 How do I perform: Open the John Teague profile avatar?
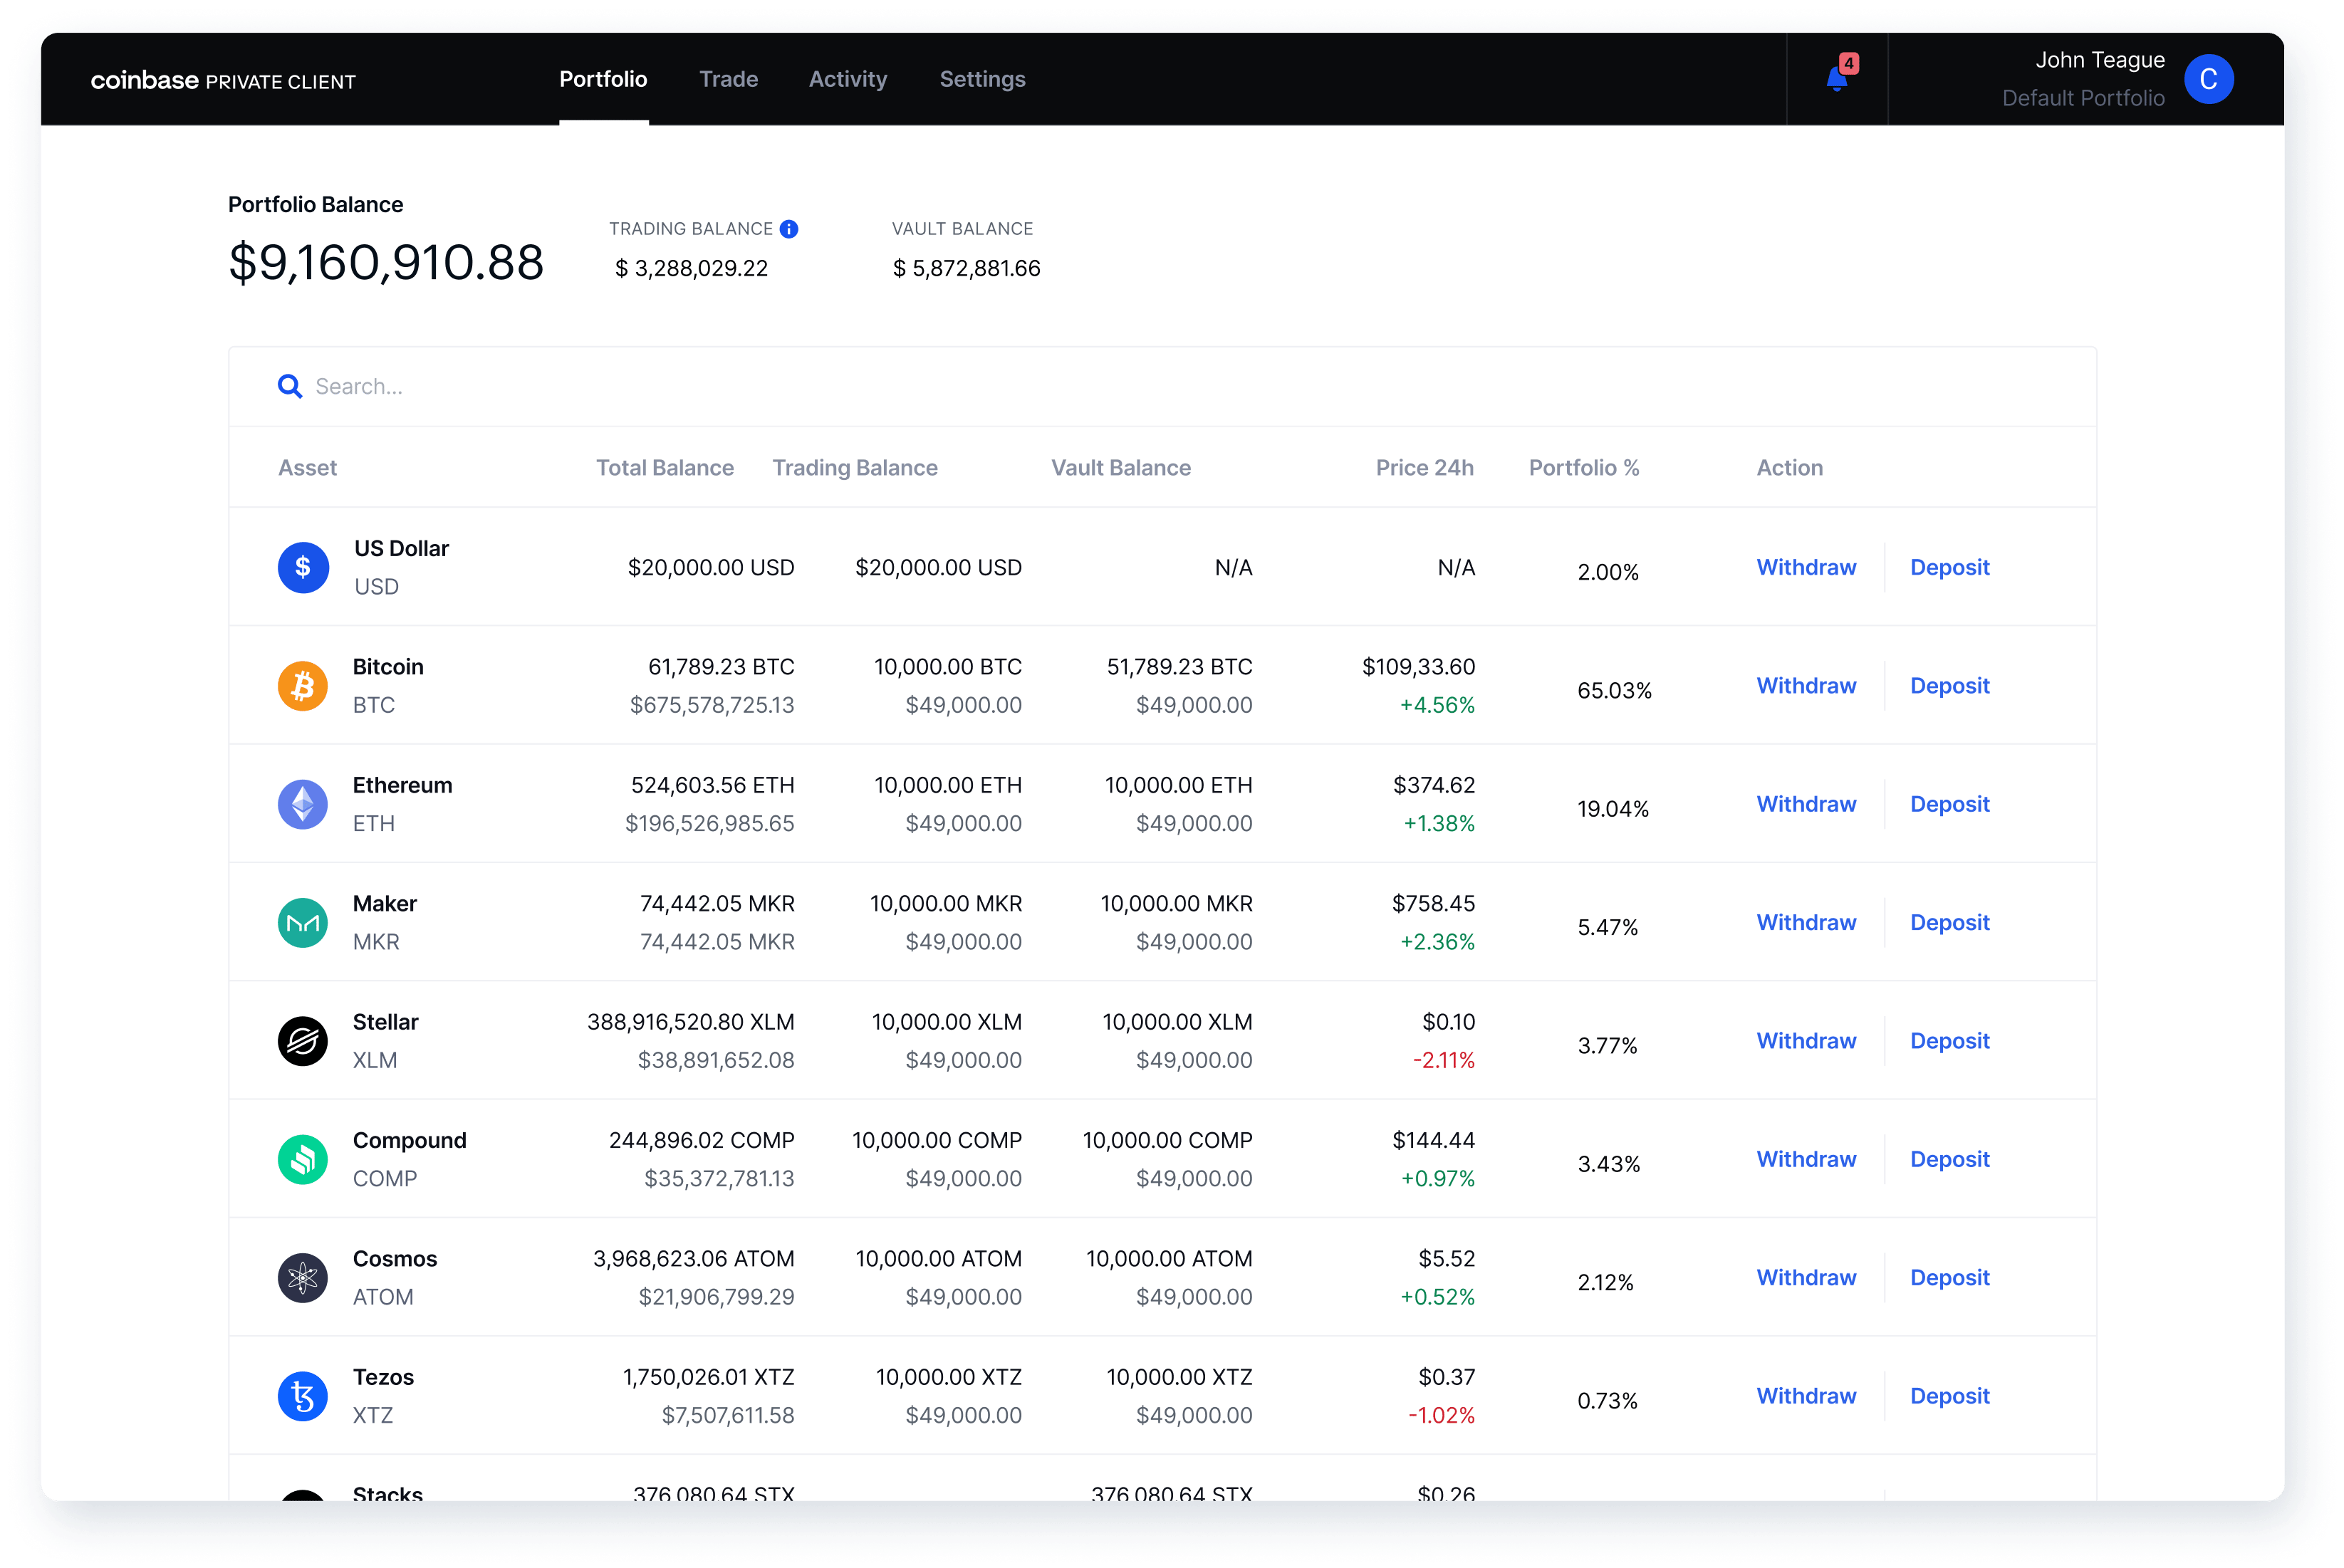[2210, 78]
